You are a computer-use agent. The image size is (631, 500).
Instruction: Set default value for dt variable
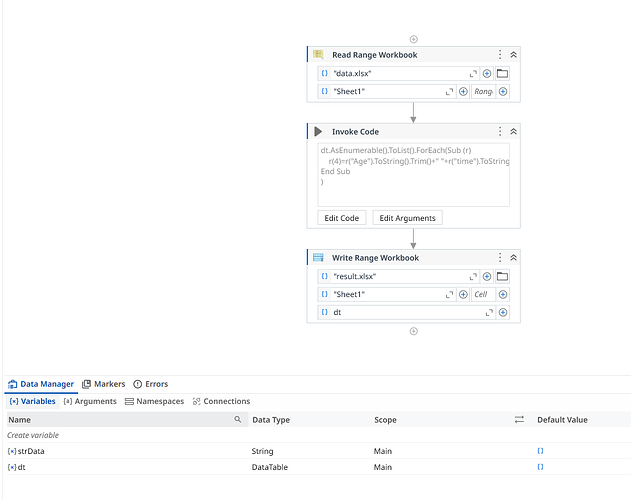tap(540, 467)
